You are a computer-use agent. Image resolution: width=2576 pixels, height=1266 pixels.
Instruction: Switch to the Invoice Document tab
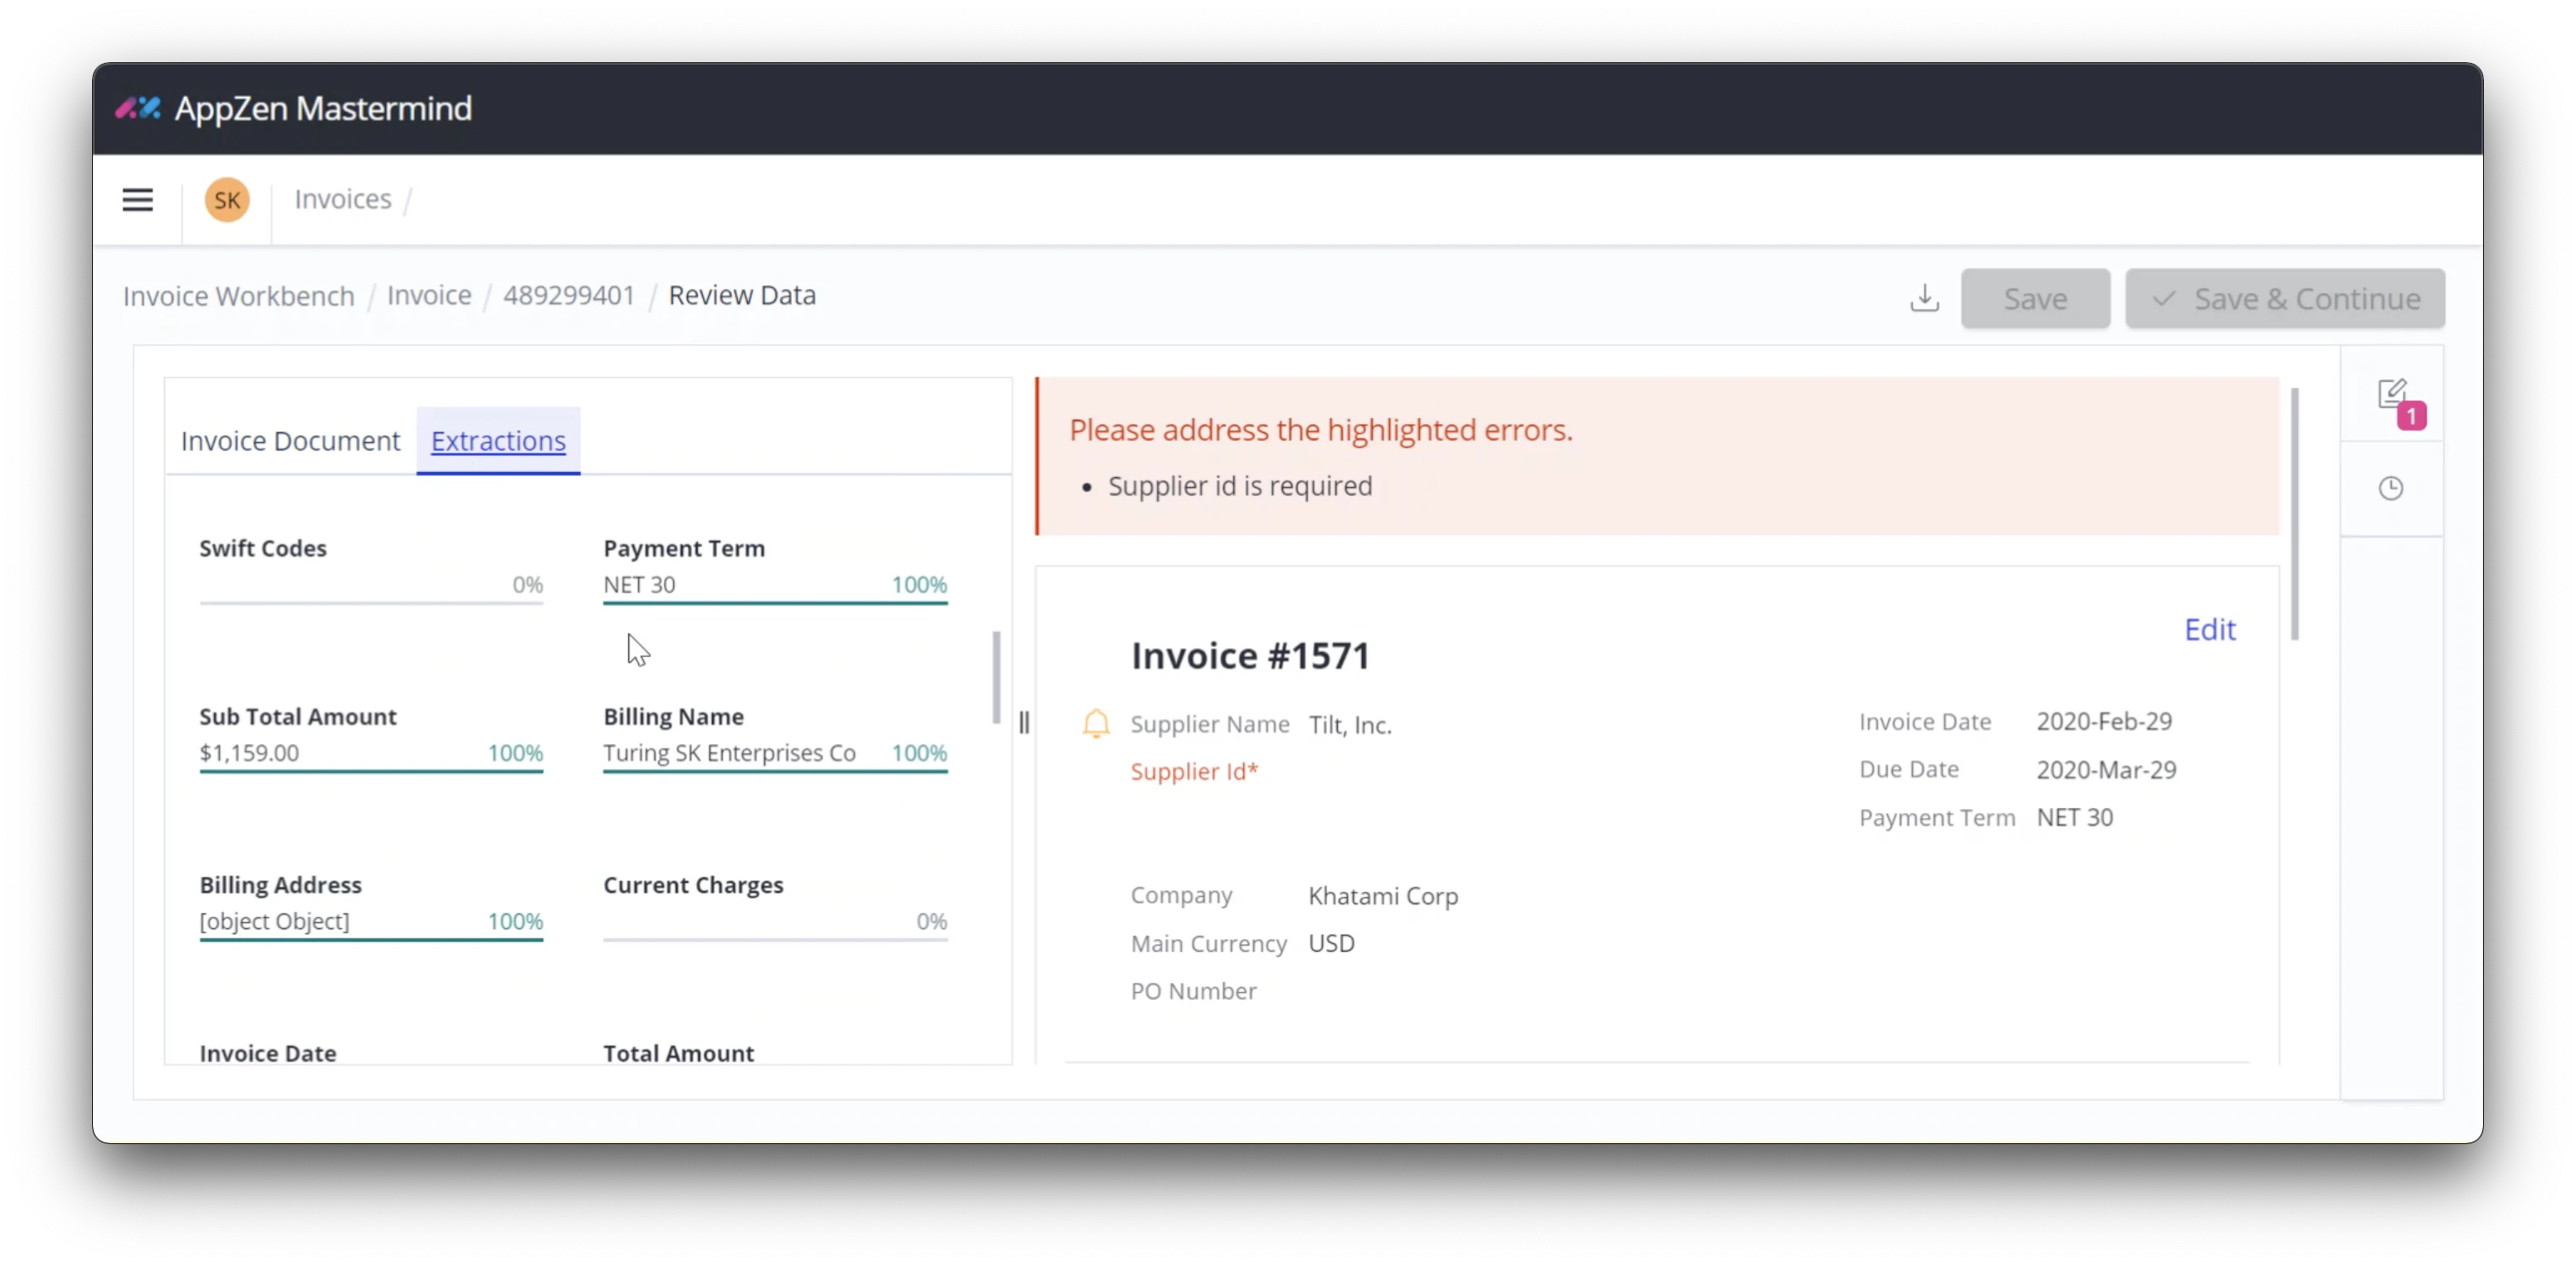(x=290, y=440)
